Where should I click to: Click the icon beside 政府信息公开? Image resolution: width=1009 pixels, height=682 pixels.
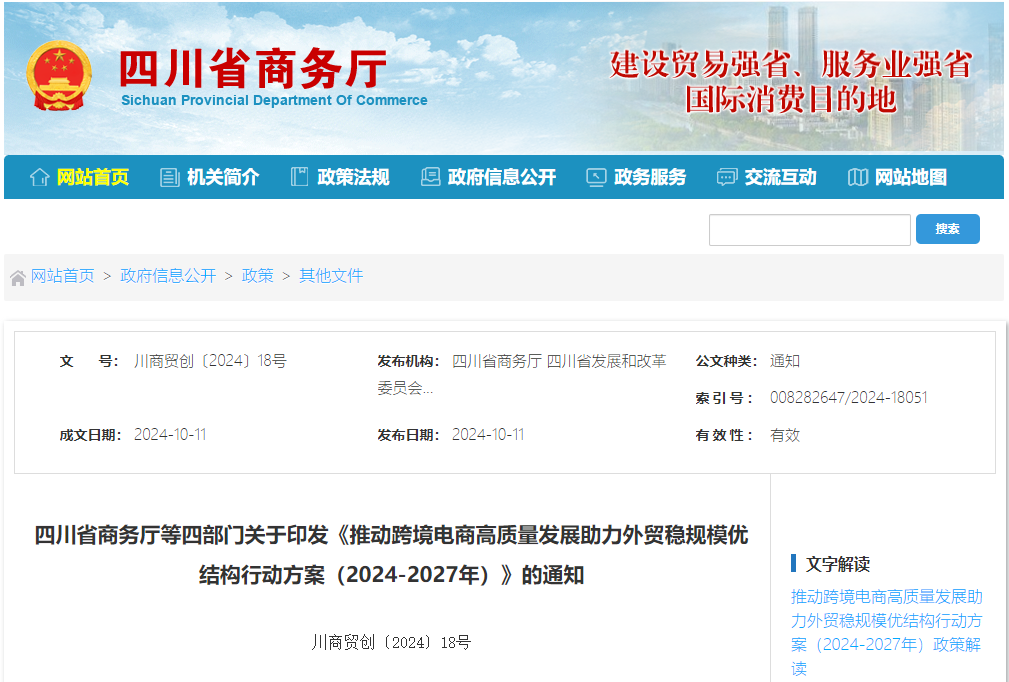click(430, 177)
